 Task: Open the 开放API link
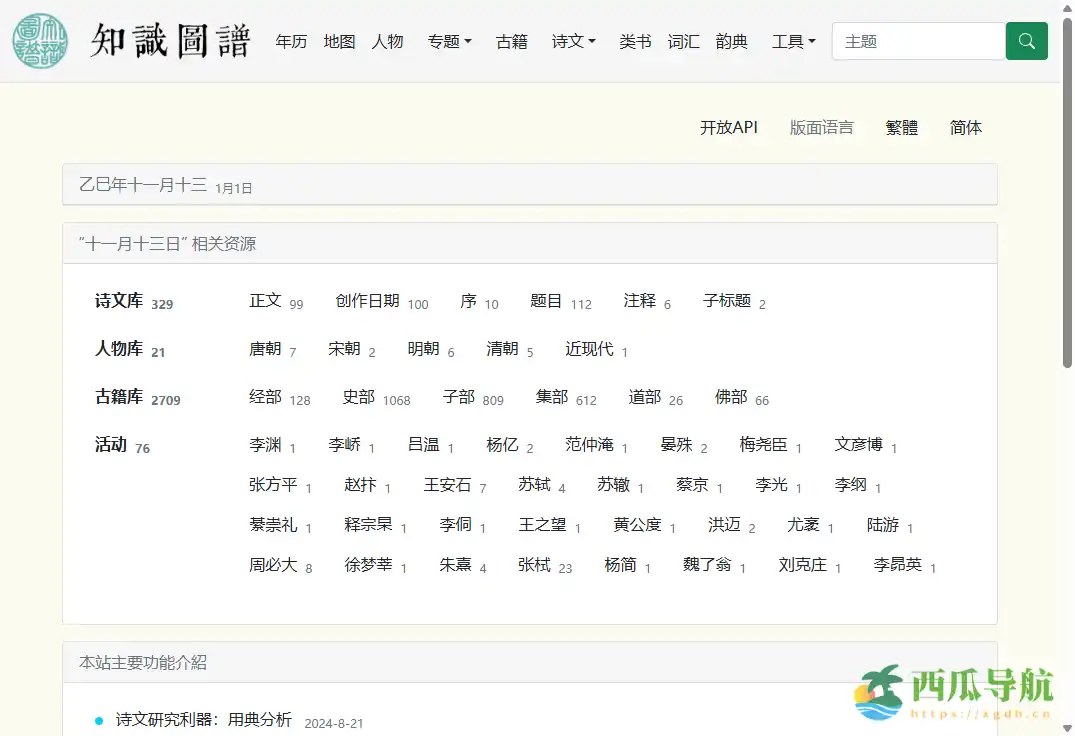pyautogui.click(x=729, y=128)
